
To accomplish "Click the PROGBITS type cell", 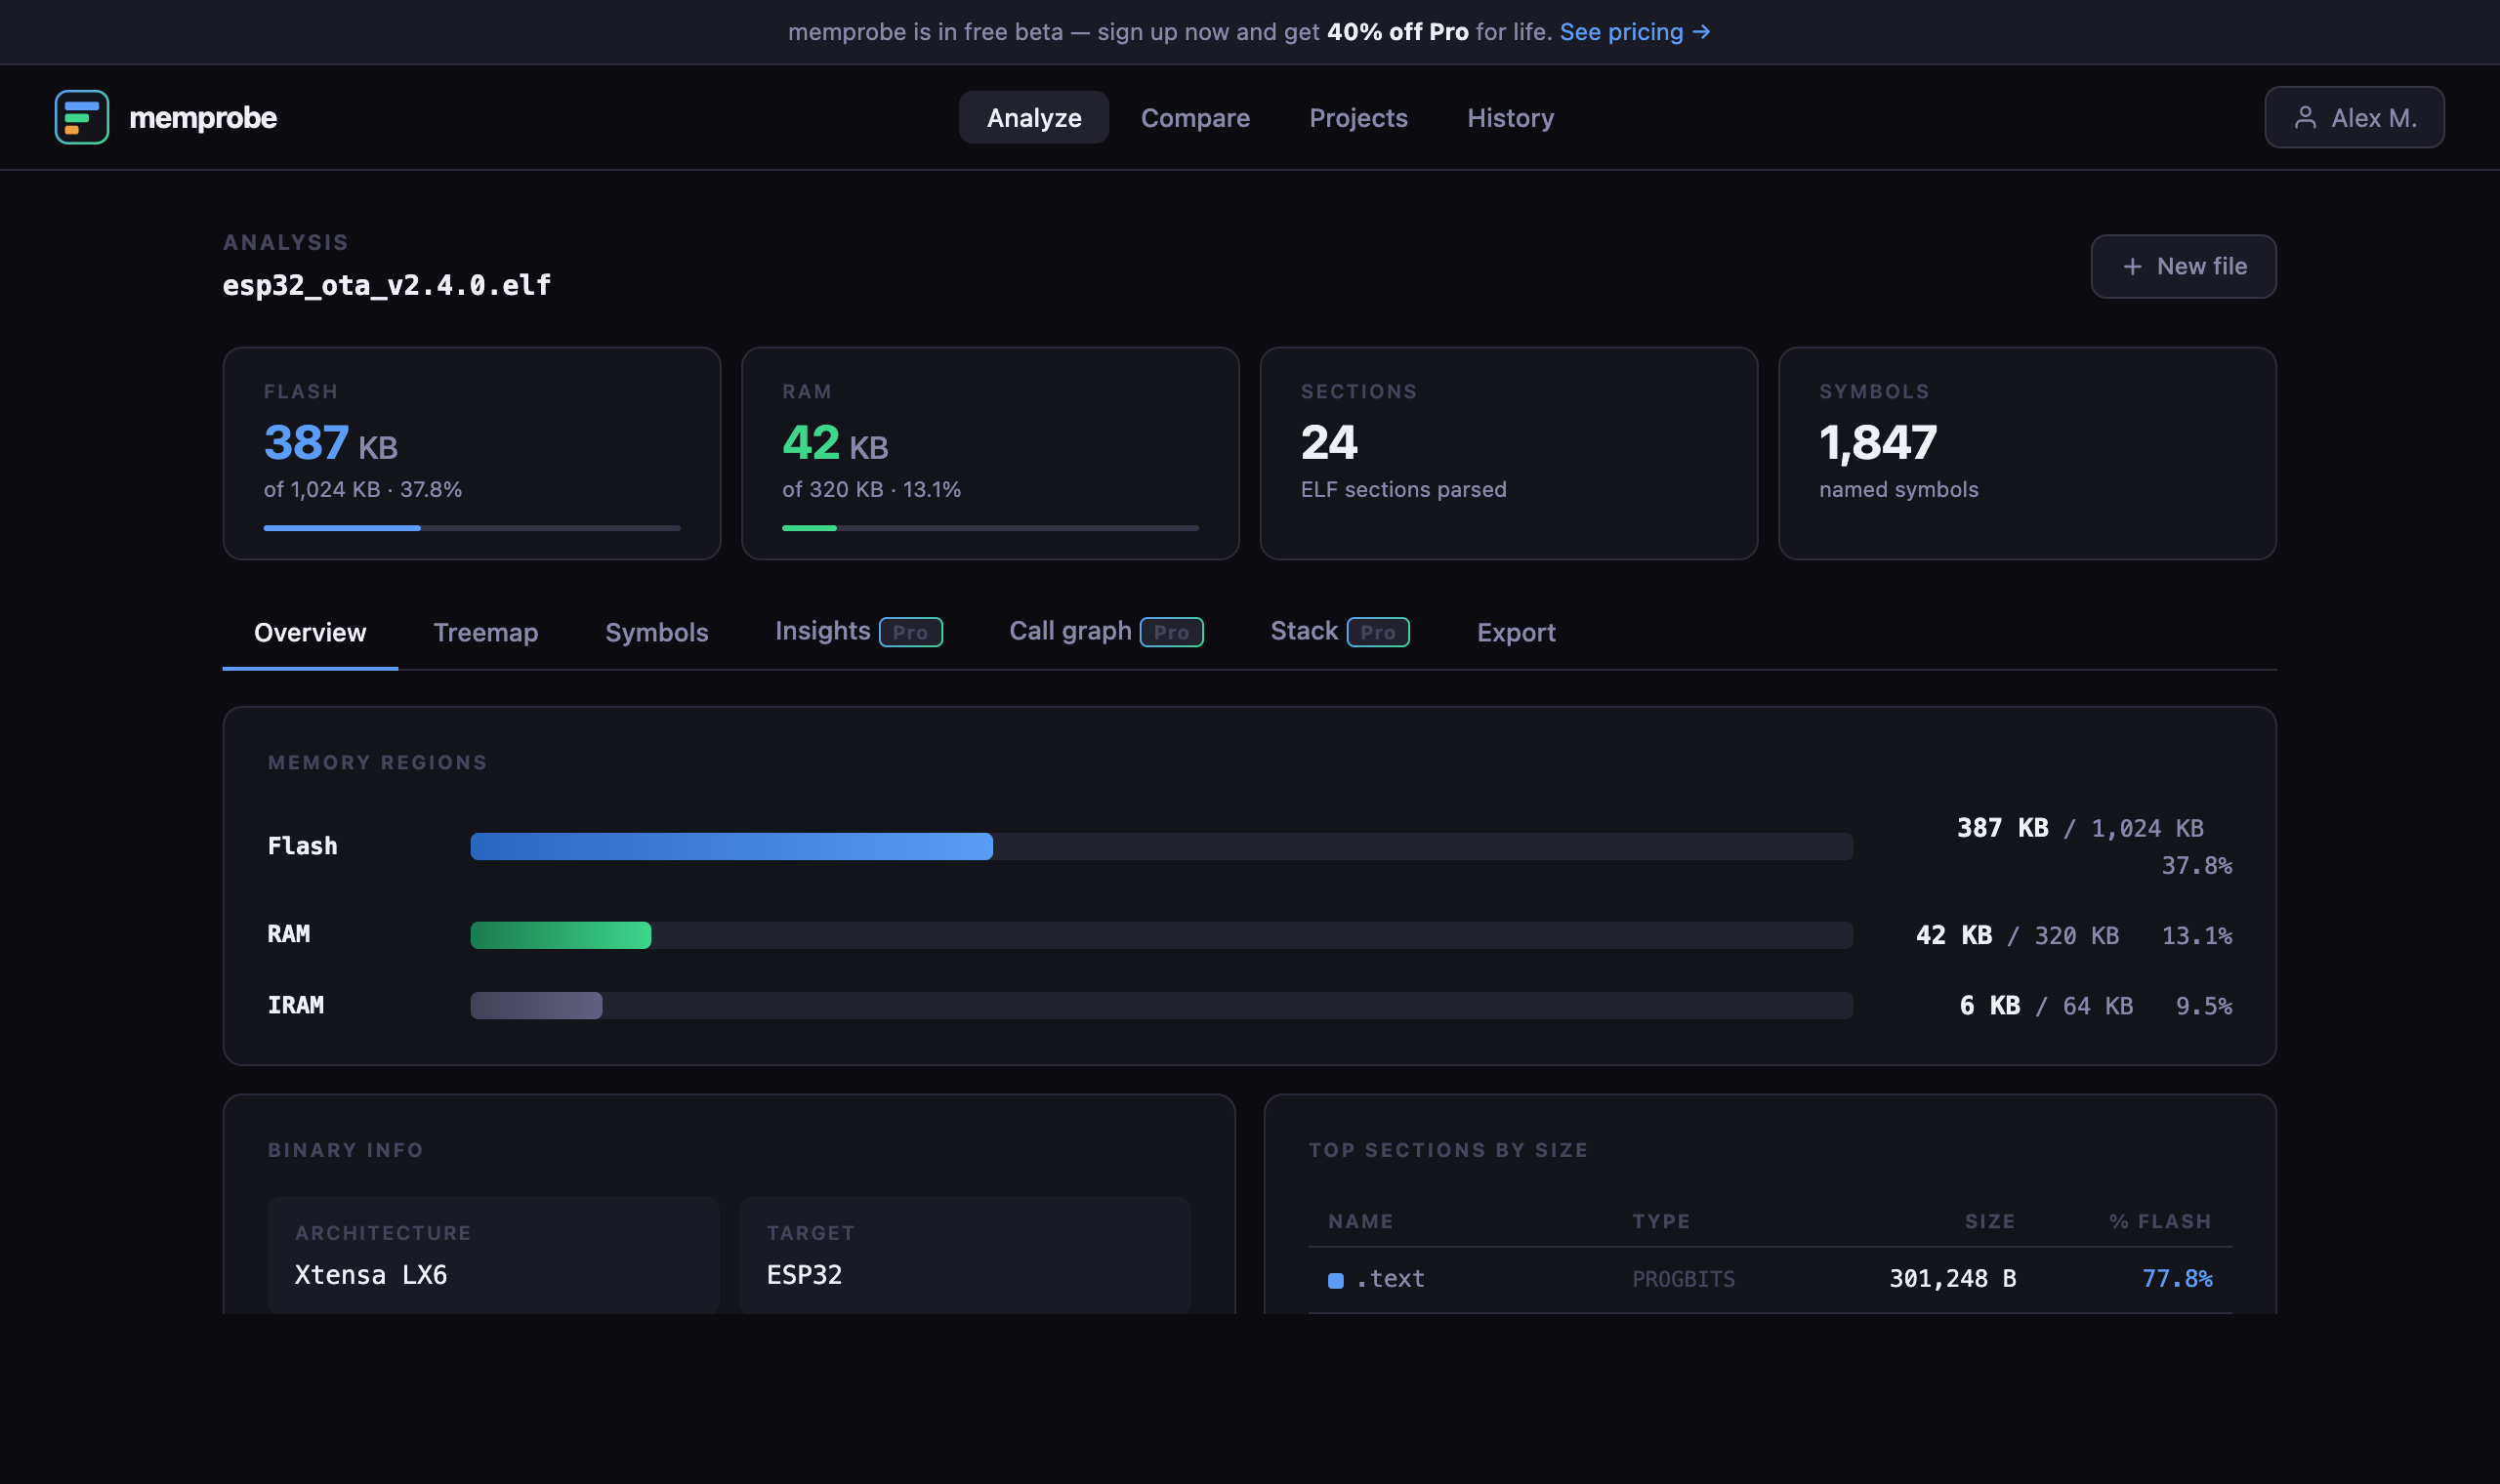I will [1684, 1279].
